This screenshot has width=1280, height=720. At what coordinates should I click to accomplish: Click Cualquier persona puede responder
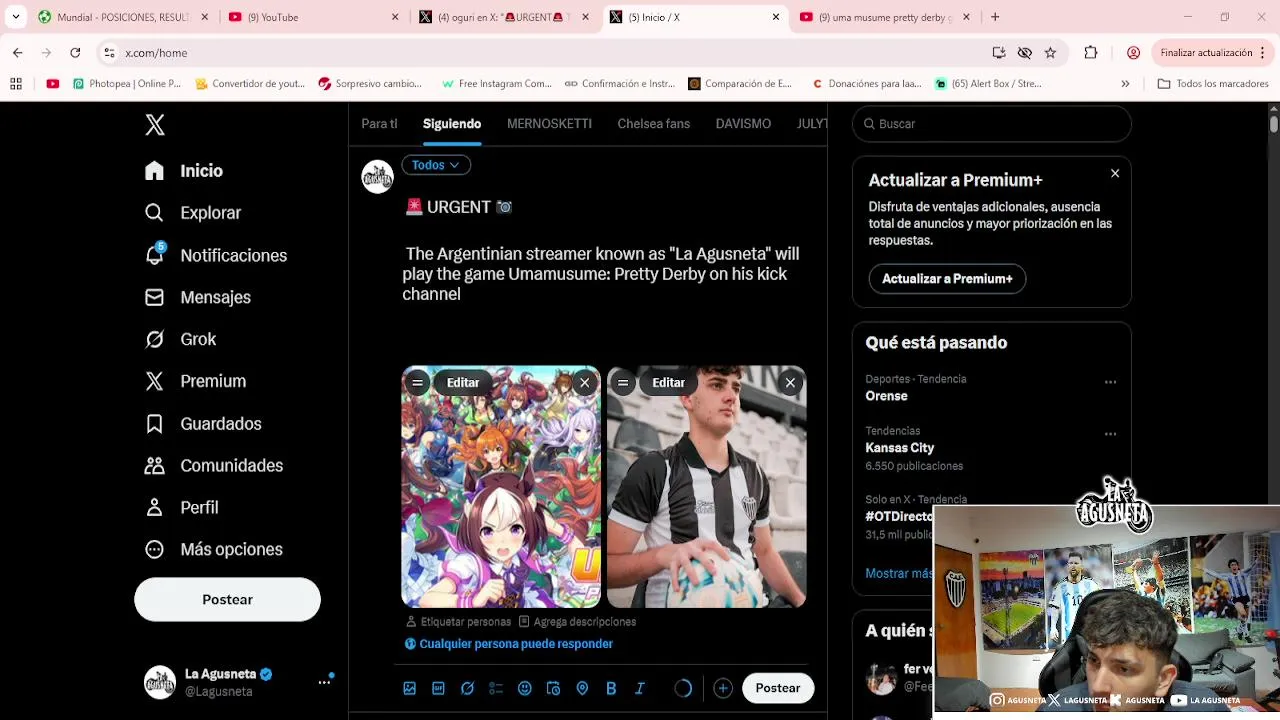click(x=509, y=644)
